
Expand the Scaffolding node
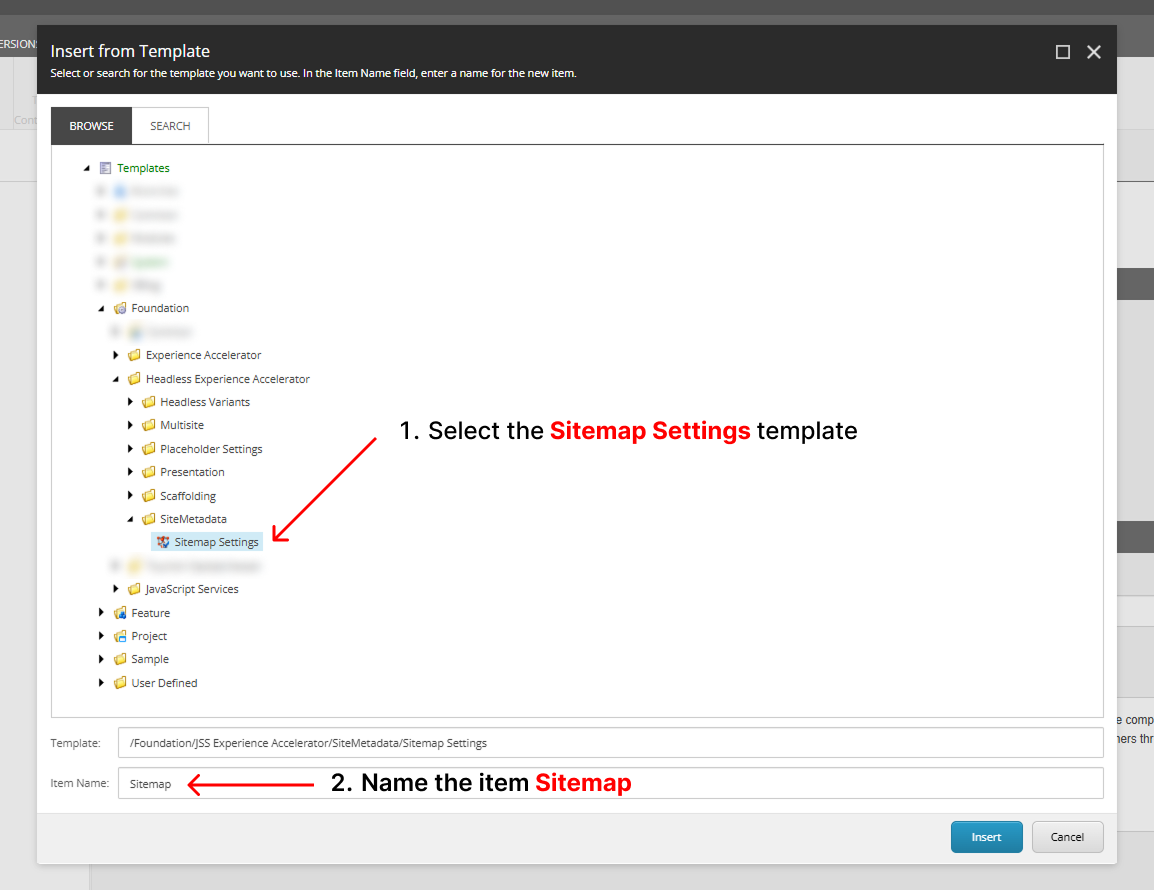(130, 495)
